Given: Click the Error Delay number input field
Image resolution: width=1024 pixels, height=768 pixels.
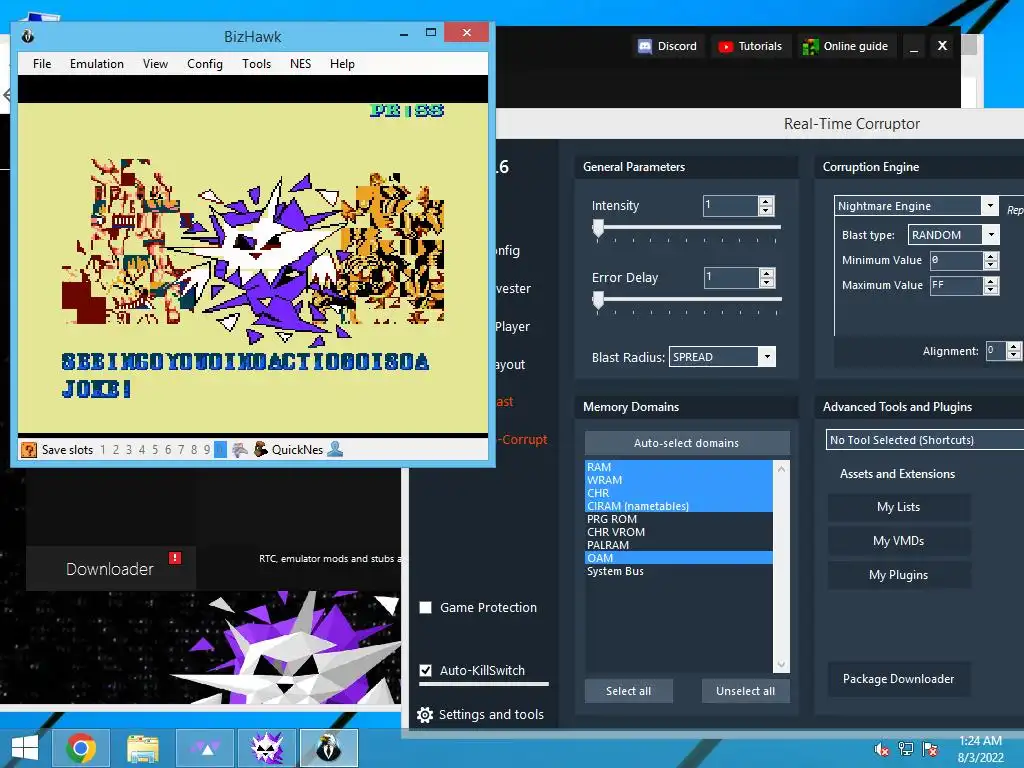Looking at the screenshot, I should (731, 278).
